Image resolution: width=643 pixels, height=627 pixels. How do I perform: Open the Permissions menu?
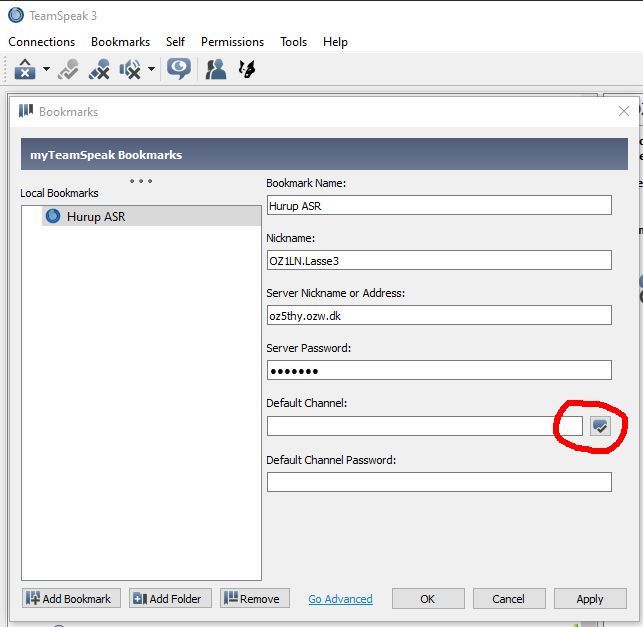coord(233,42)
